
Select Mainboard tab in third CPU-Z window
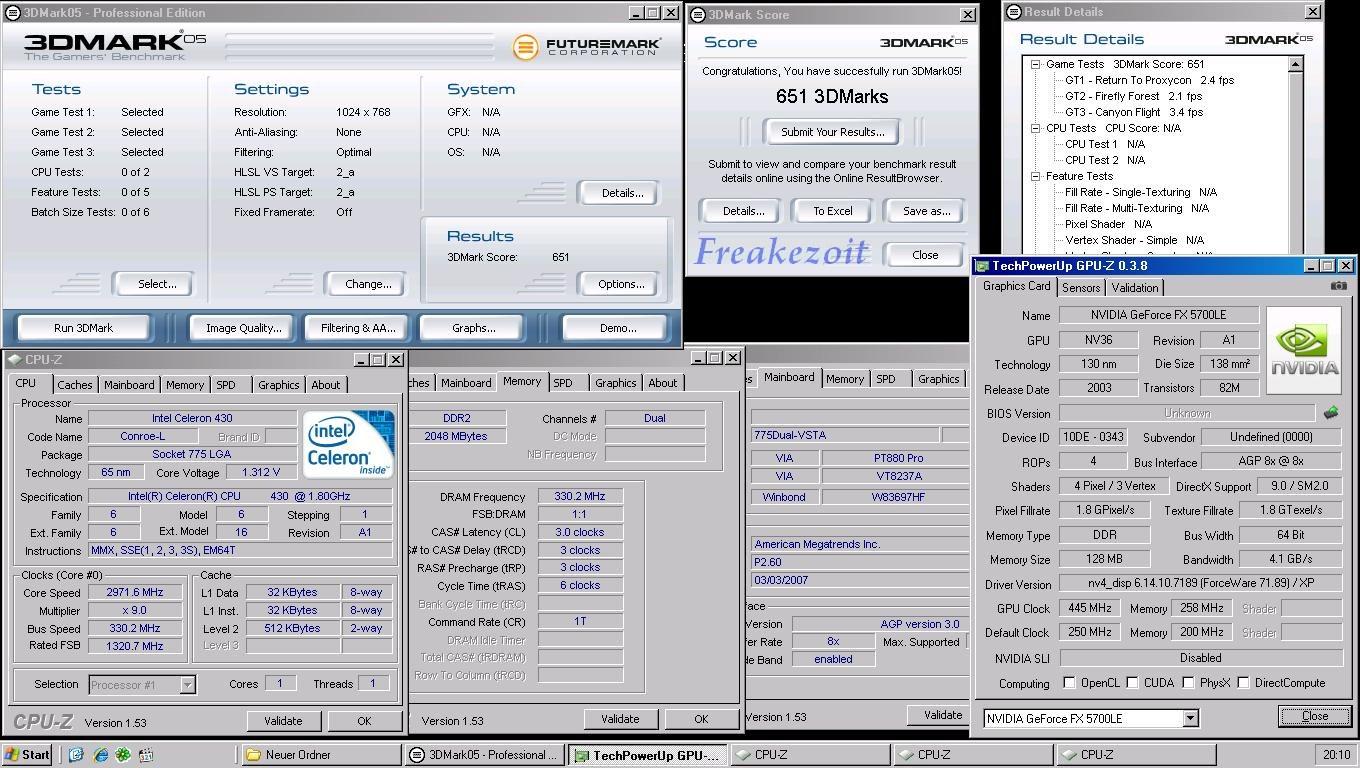(x=789, y=377)
